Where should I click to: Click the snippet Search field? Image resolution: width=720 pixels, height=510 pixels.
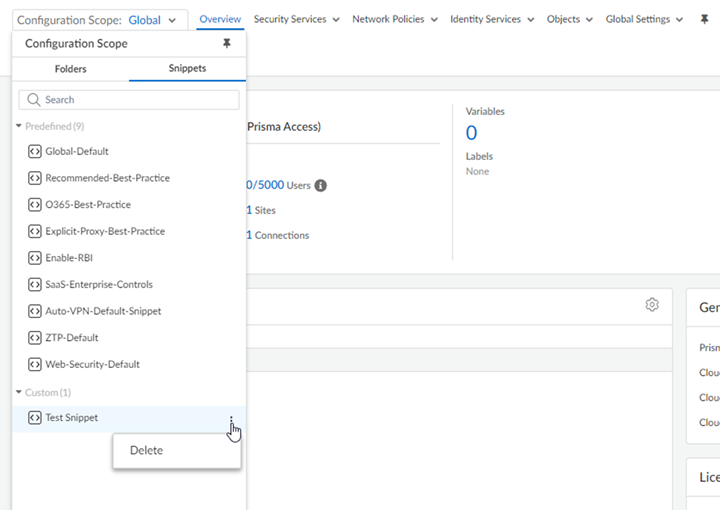pyautogui.click(x=130, y=100)
